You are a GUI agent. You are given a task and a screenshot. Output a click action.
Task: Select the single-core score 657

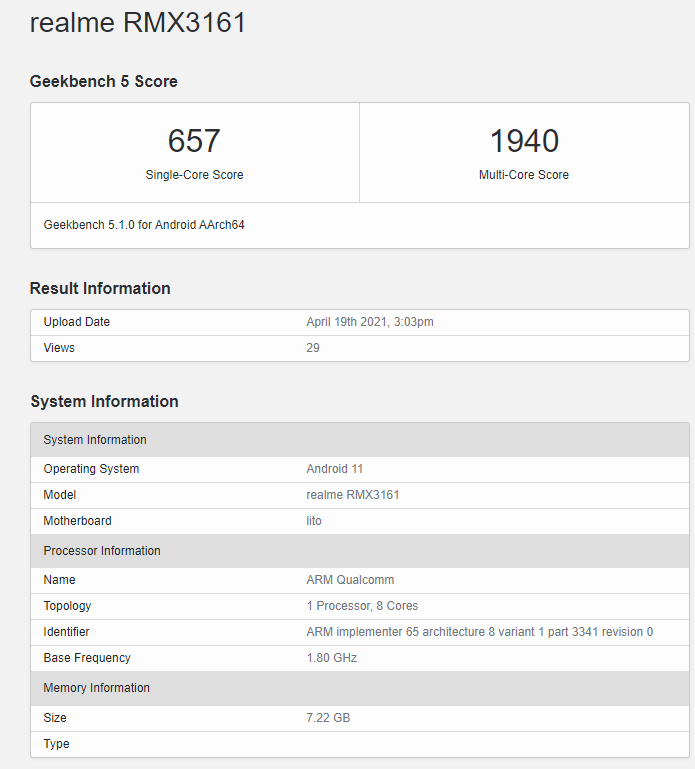pos(194,141)
